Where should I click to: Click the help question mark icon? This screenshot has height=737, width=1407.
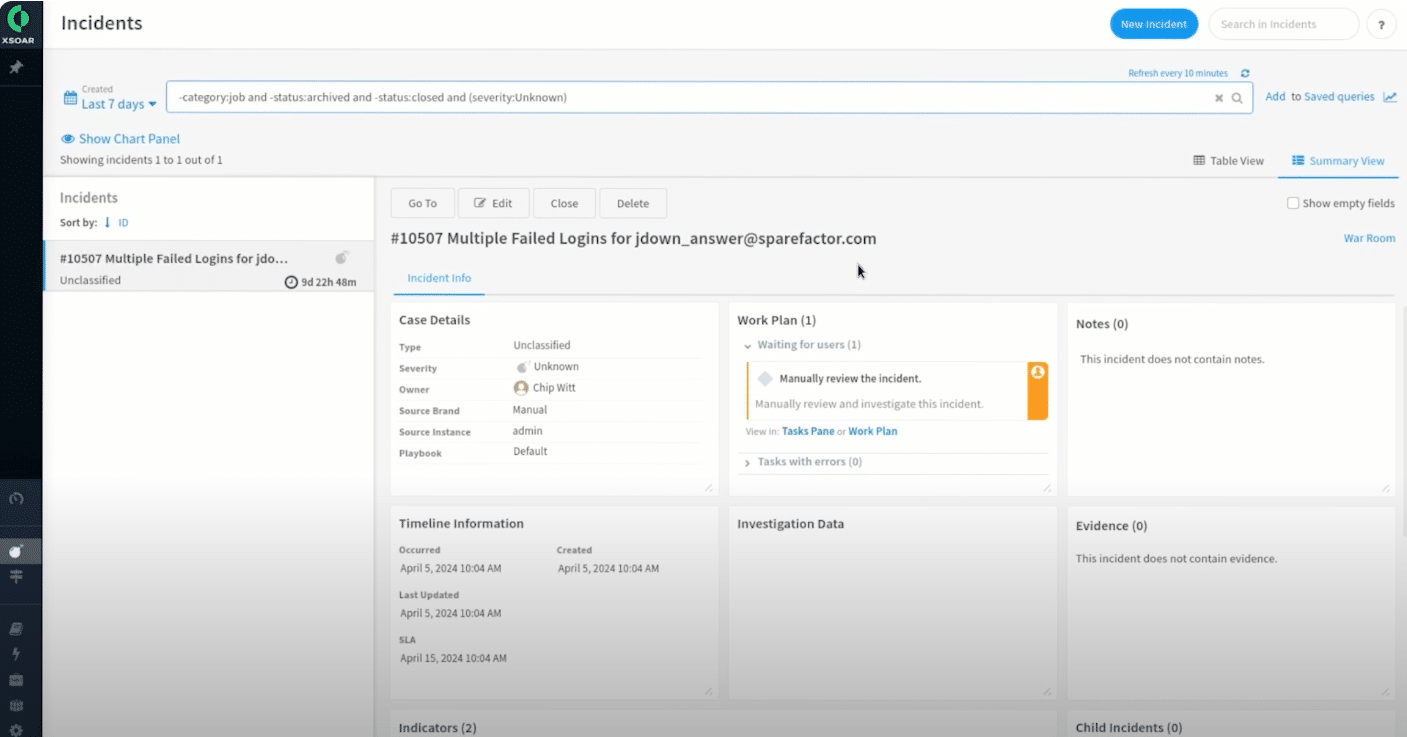pyautogui.click(x=1381, y=25)
